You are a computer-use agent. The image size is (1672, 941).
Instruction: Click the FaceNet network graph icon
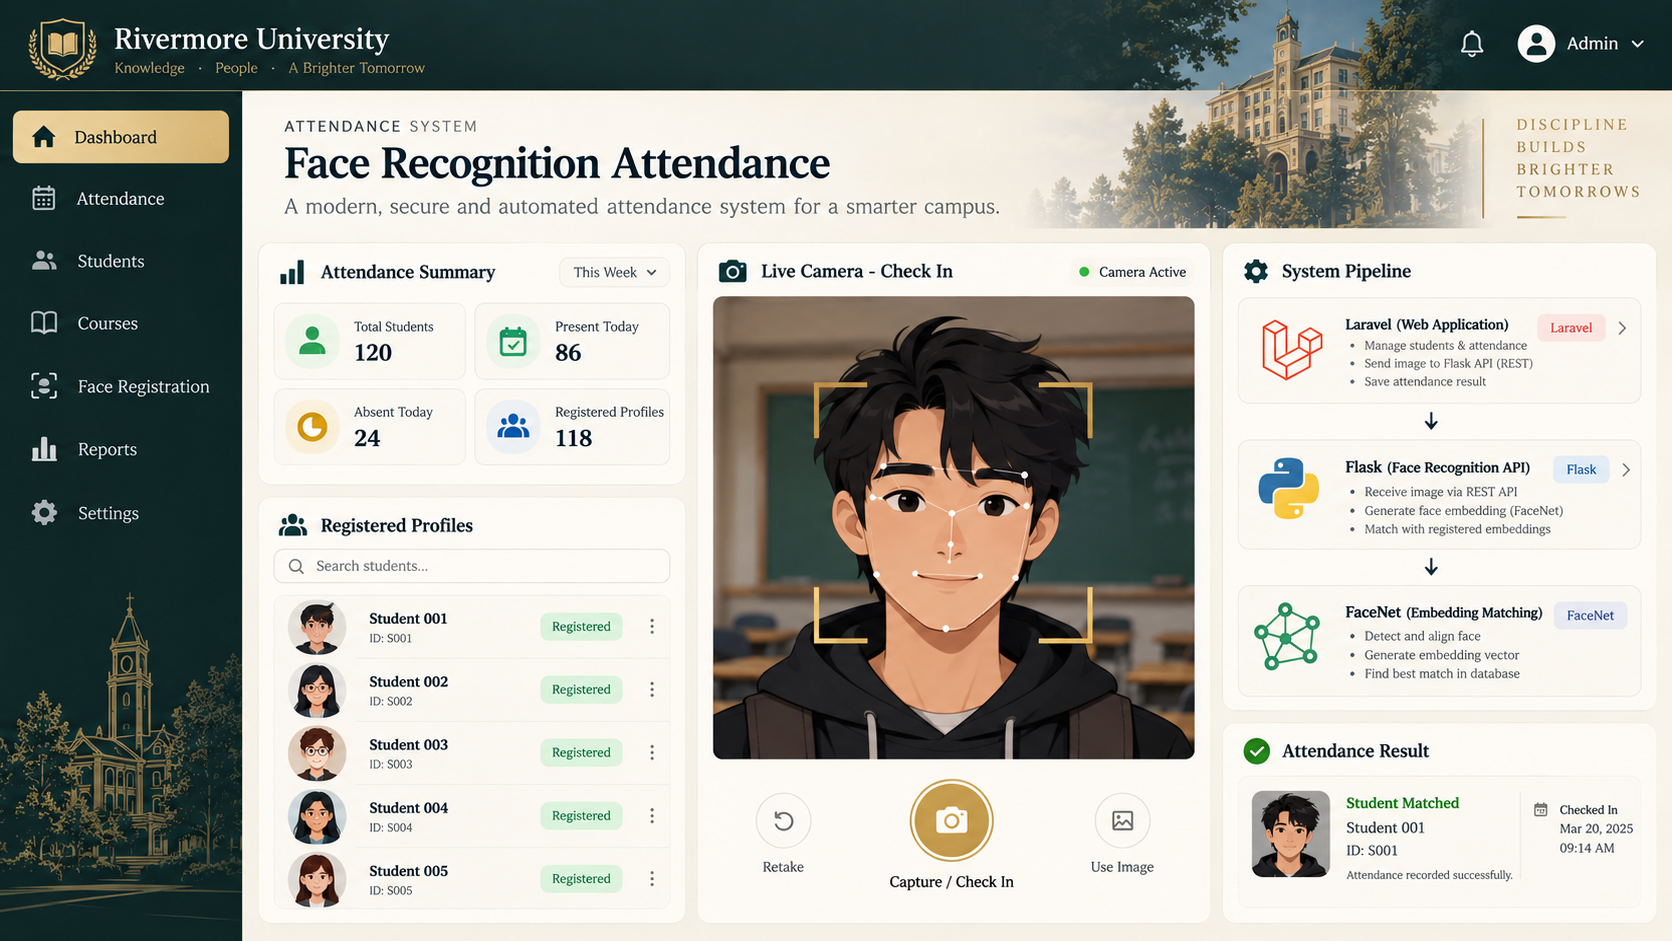(x=1288, y=636)
